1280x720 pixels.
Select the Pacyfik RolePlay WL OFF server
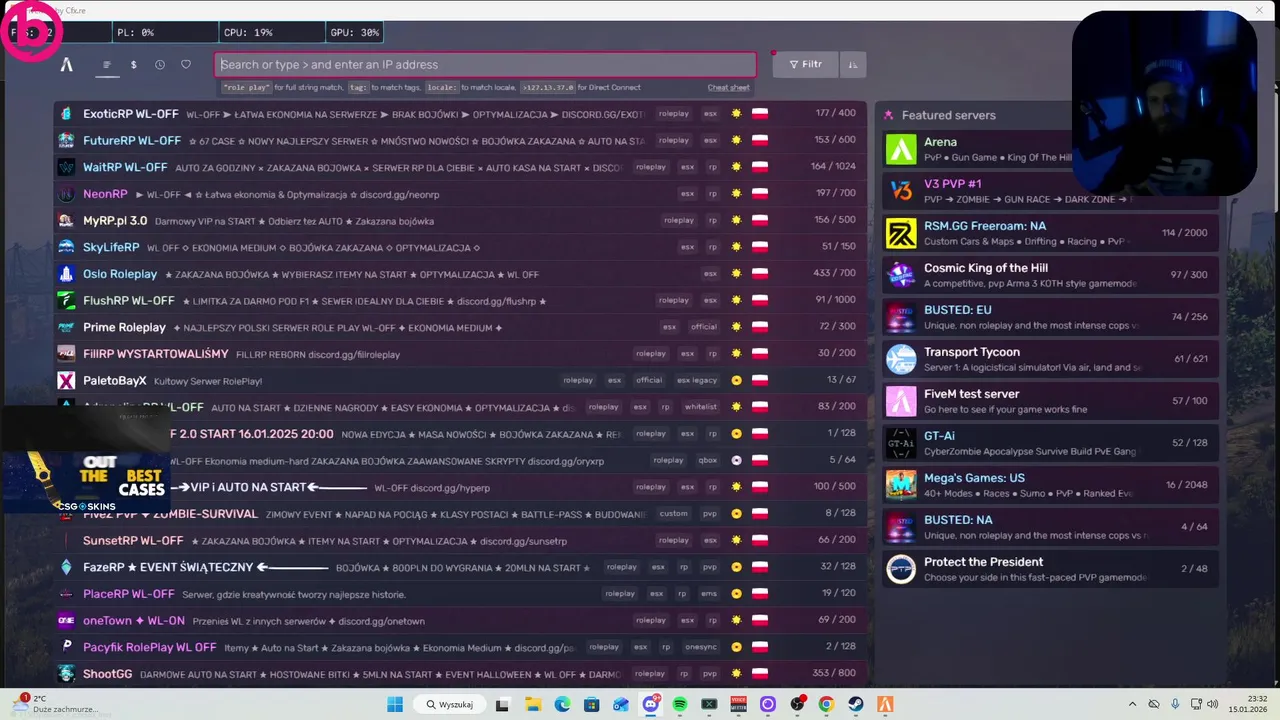point(460,647)
